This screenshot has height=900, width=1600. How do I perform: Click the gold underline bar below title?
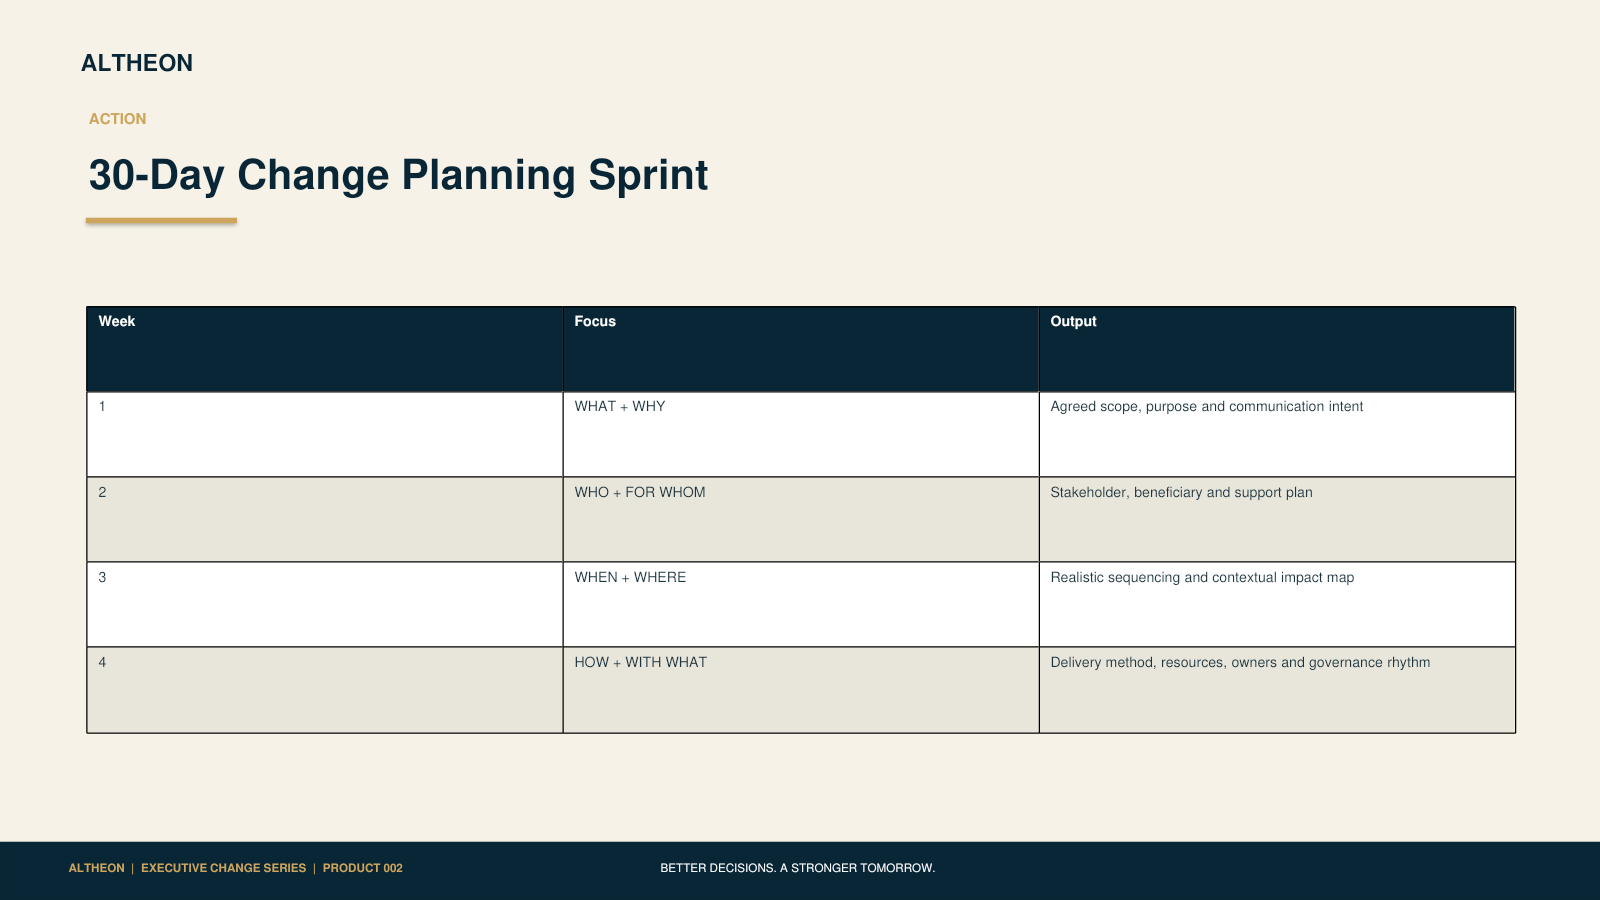click(161, 221)
